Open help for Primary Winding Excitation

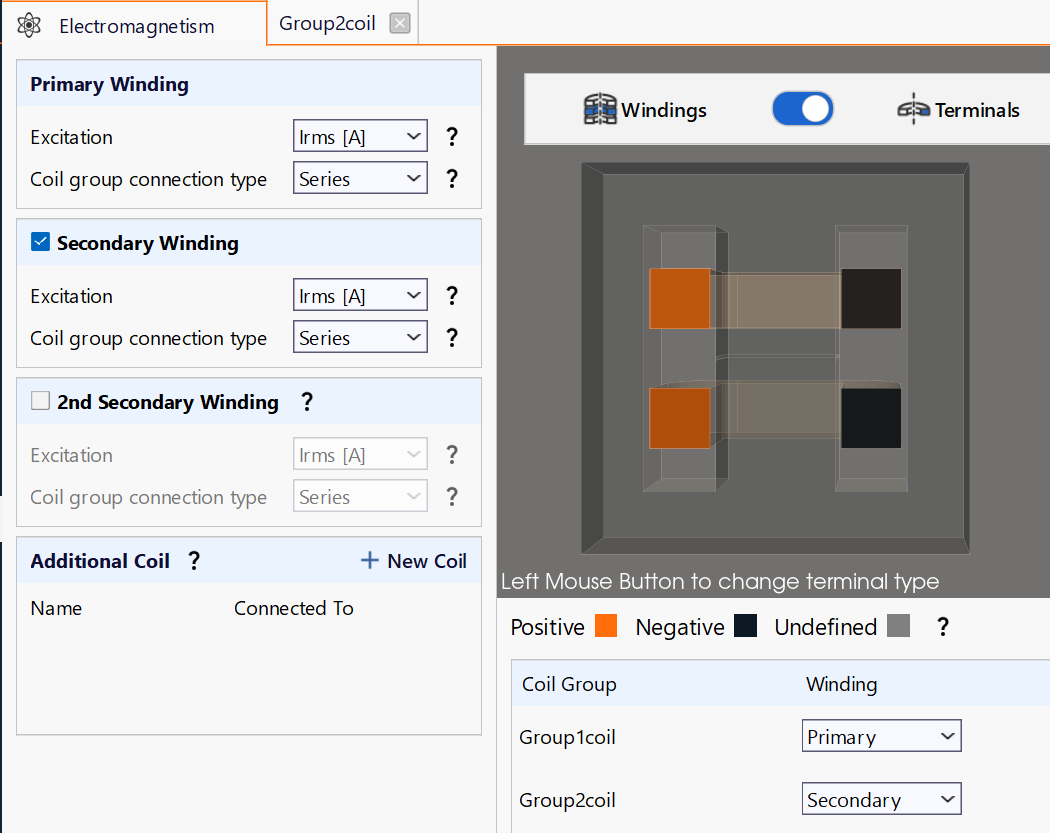pyautogui.click(x=452, y=137)
